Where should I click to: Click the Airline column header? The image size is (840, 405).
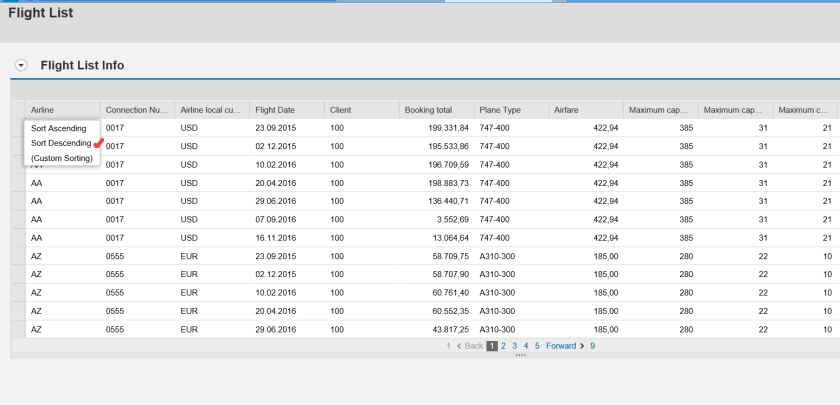(x=45, y=108)
